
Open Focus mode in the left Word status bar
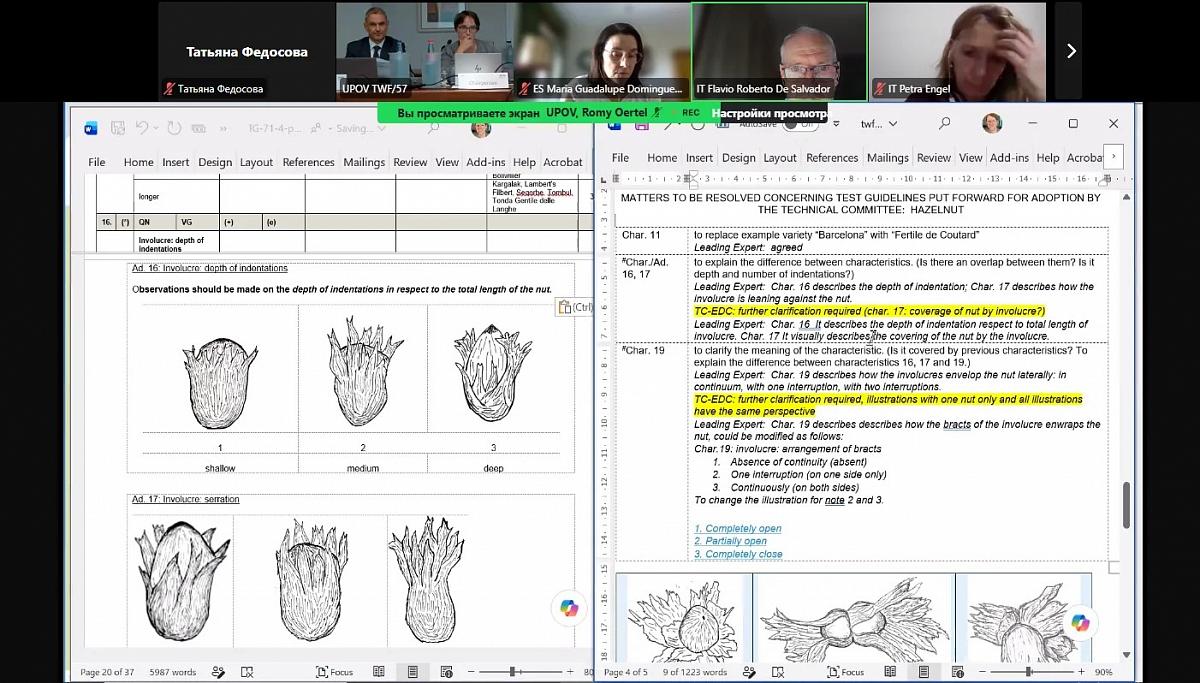pos(334,672)
